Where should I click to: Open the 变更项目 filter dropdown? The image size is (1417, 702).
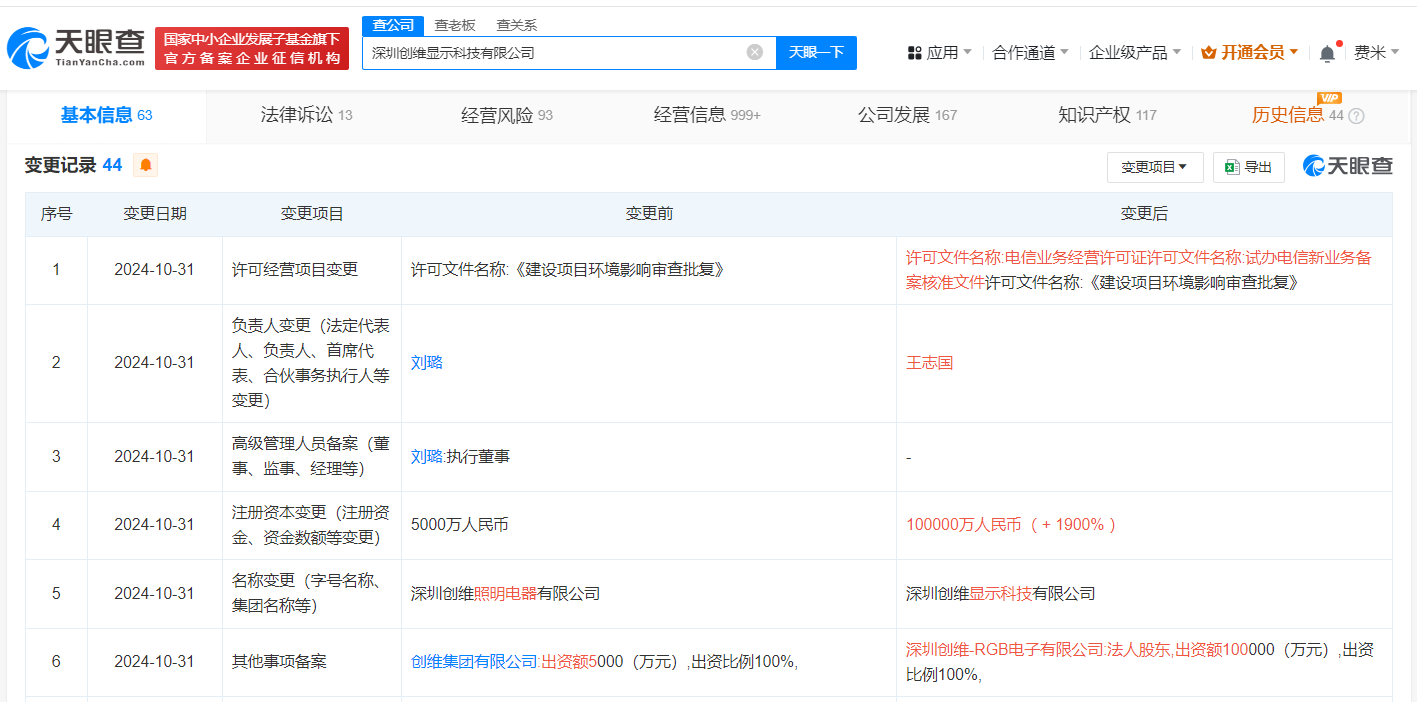coord(1155,167)
